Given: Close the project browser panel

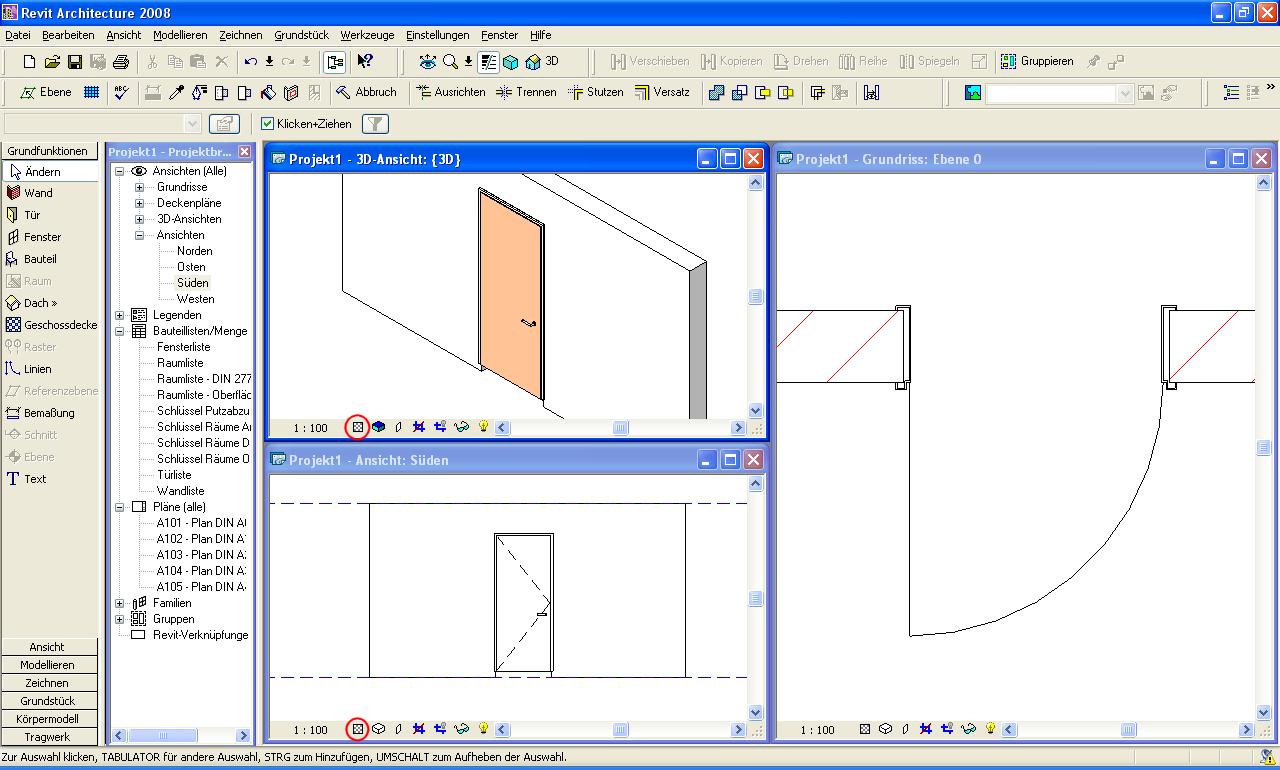Looking at the screenshot, I should pos(244,152).
